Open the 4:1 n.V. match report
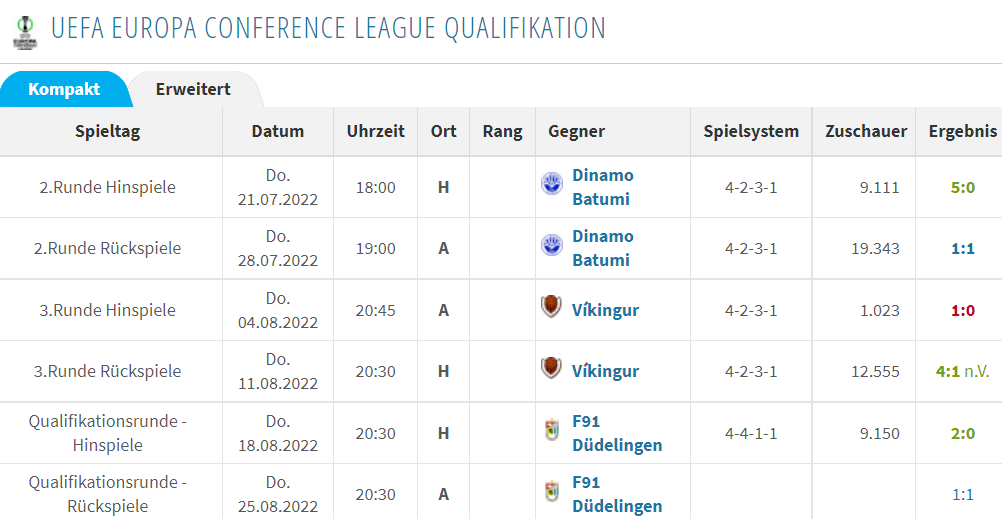 pos(962,371)
